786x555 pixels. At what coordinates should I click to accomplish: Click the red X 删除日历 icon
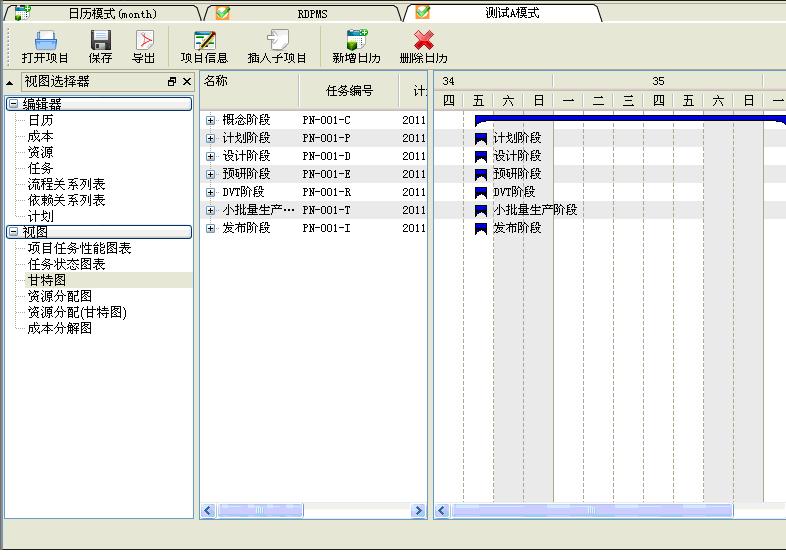[x=424, y=40]
